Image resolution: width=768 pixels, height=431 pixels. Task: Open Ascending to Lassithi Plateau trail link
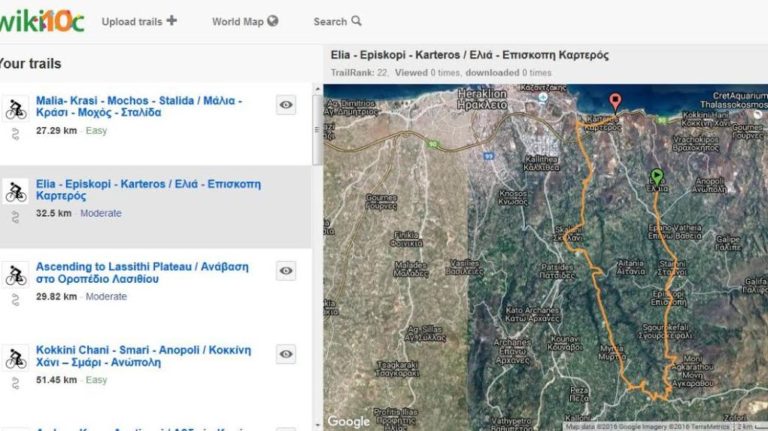pyautogui.click(x=142, y=273)
